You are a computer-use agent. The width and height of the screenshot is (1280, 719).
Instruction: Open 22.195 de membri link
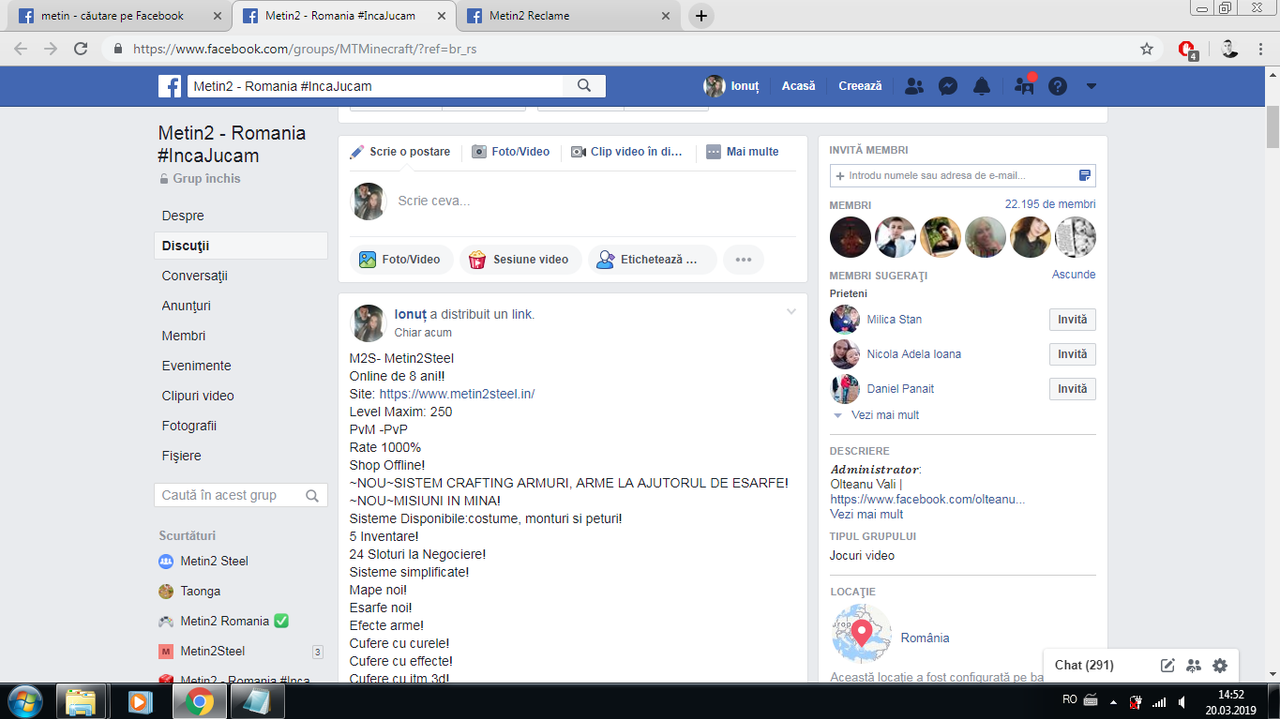[x=1050, y=204]
